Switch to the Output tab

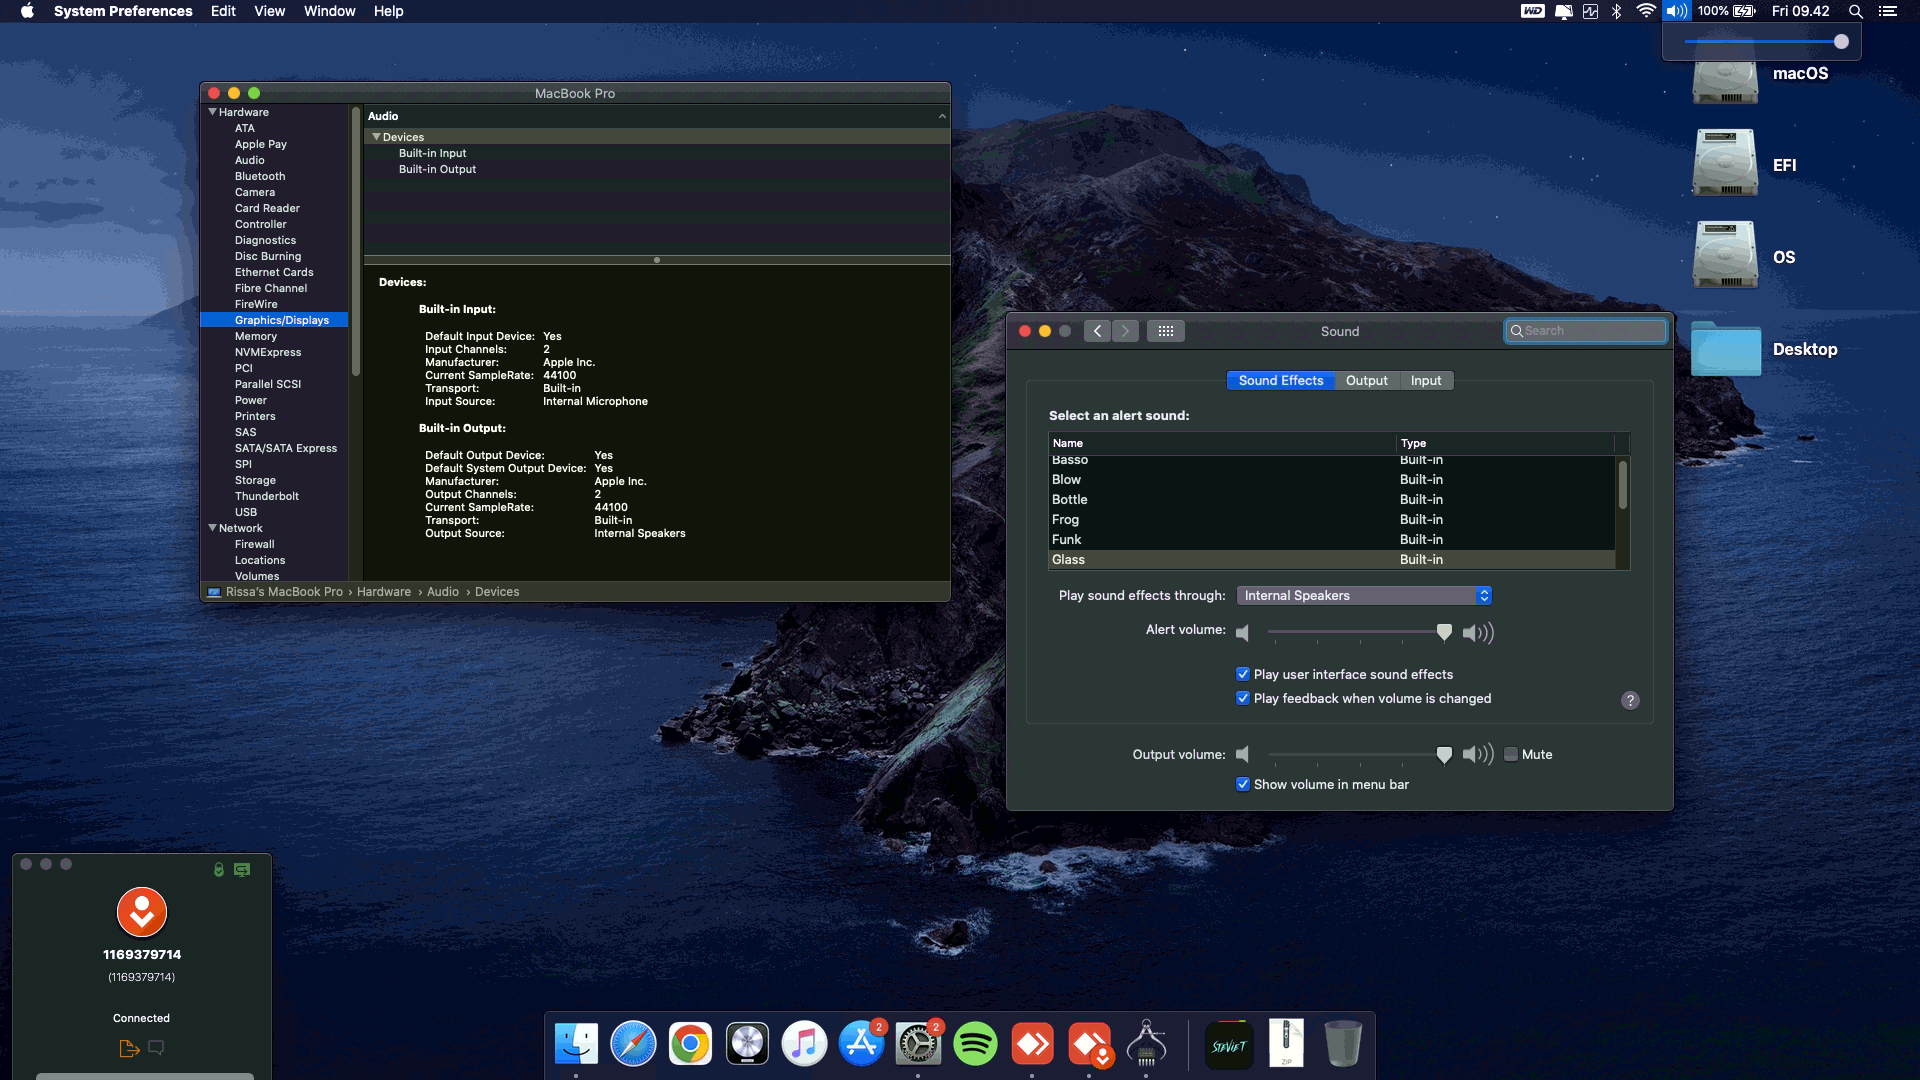pos(1366,380)
